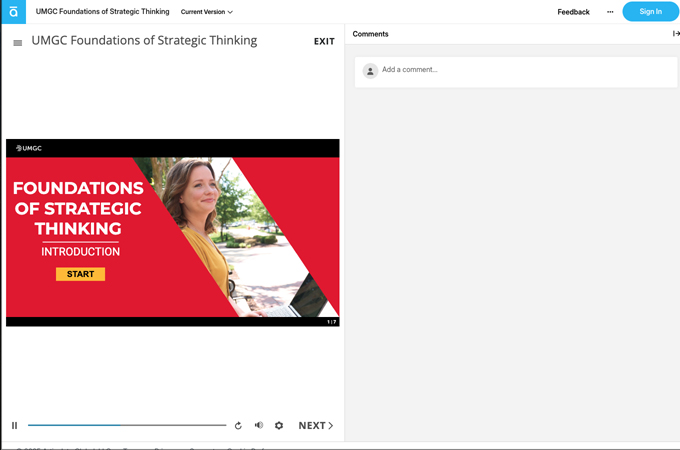Click the commenter avatar icon
The image size is (680, 450).
click(x=370, y=71)
